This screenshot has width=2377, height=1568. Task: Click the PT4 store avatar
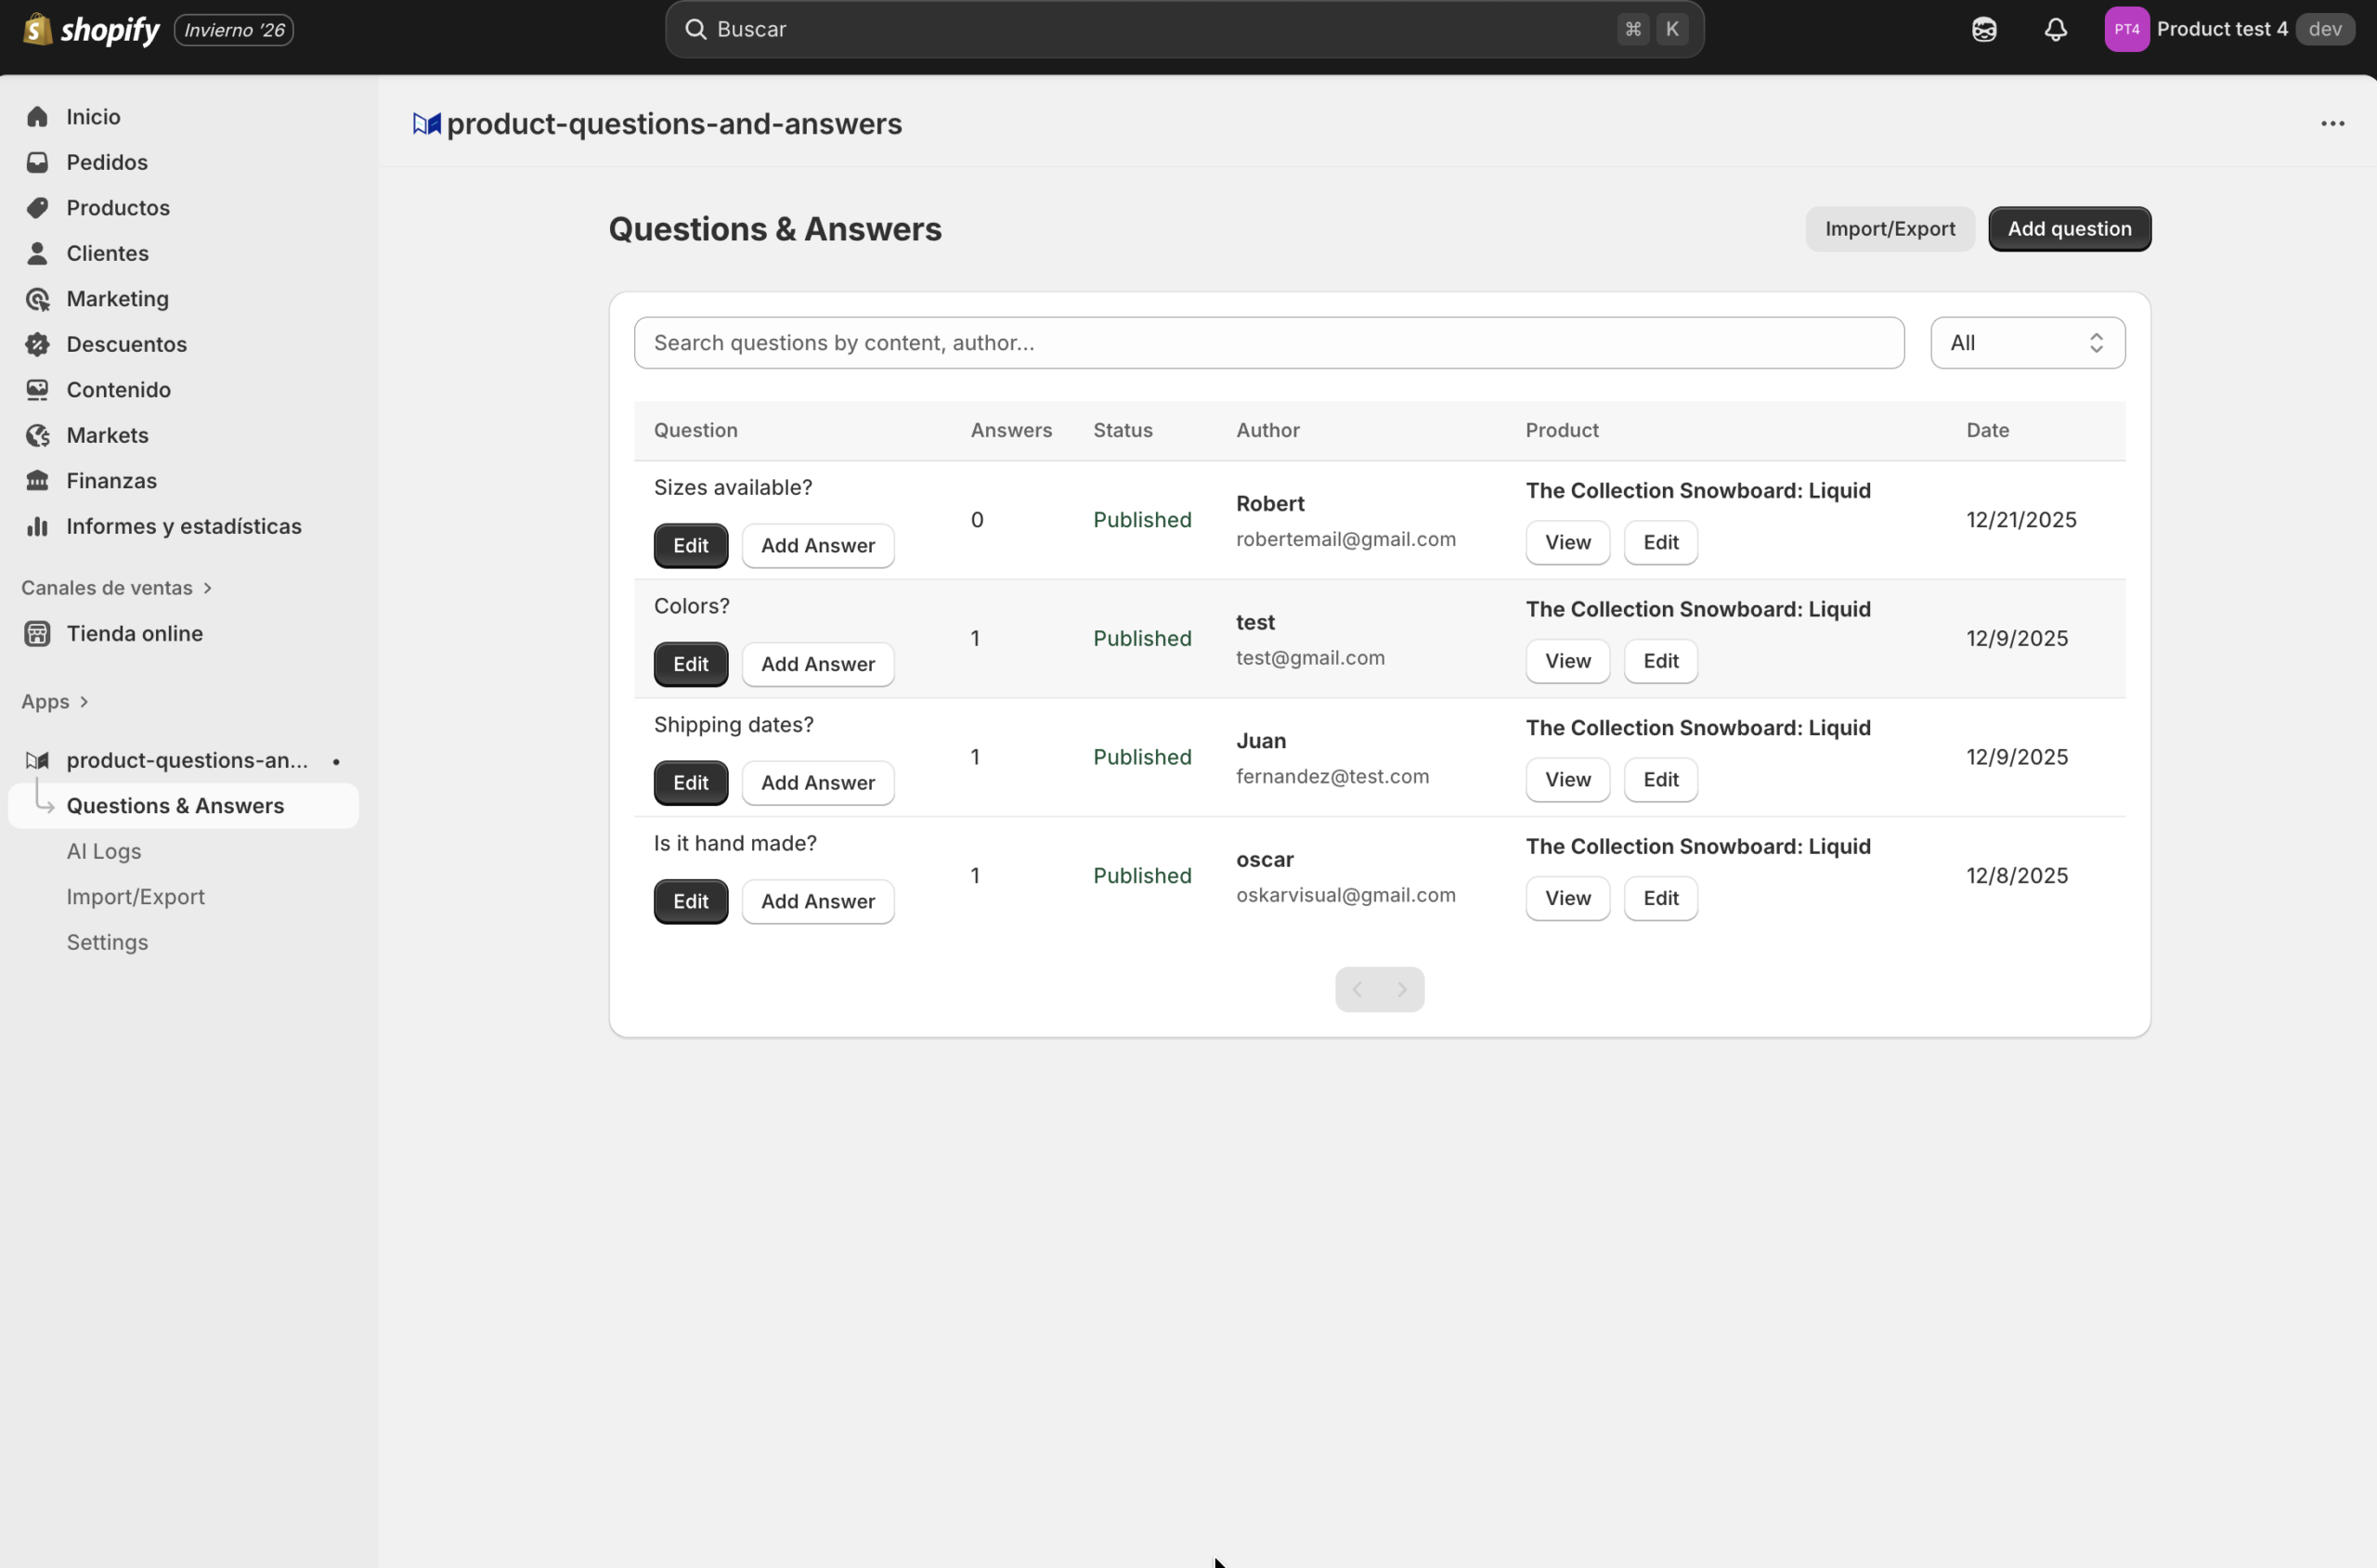point(2126,29)
